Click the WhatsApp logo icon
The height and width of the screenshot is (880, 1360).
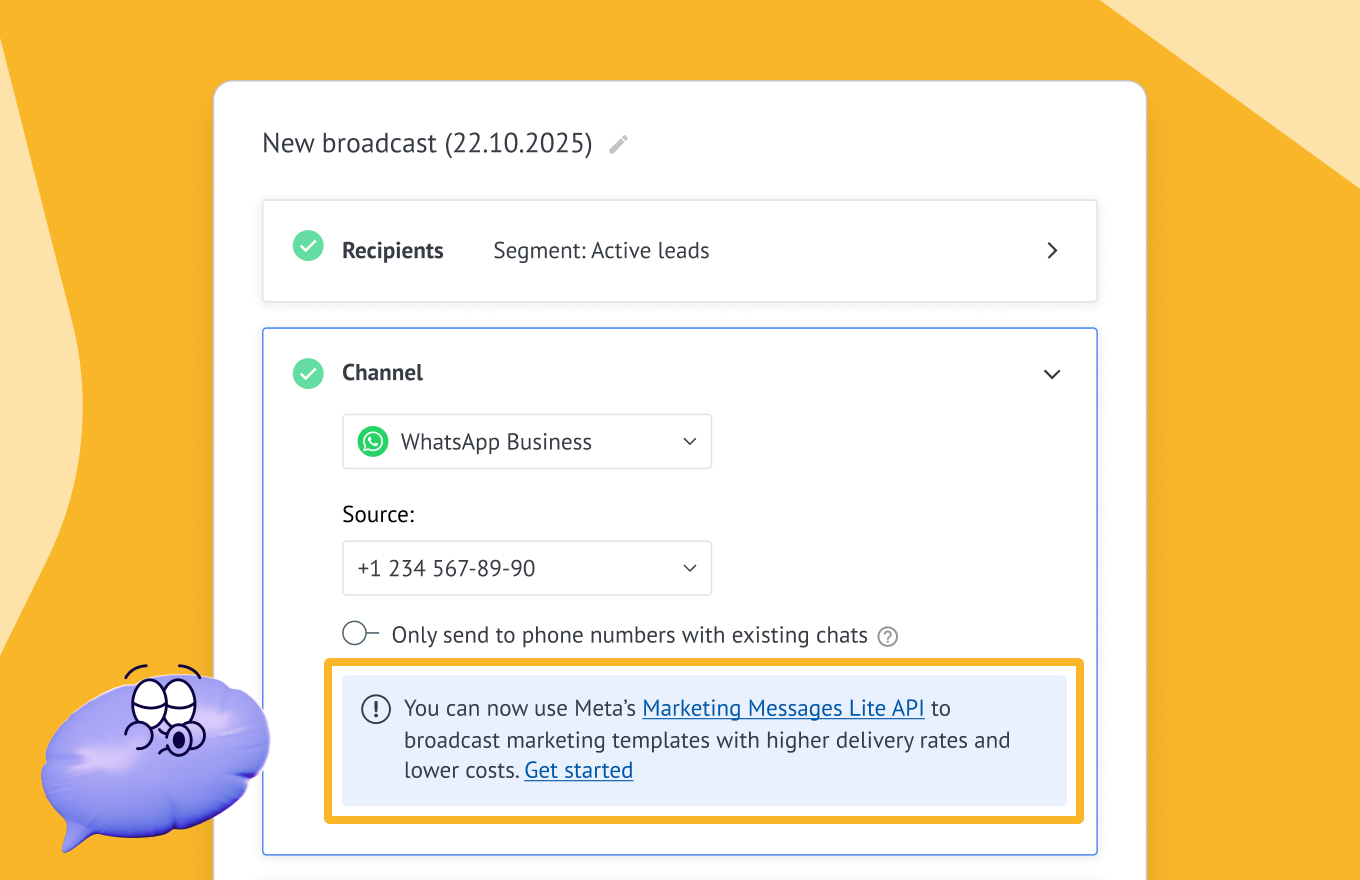pyautogui.click(x=373, y=442)
